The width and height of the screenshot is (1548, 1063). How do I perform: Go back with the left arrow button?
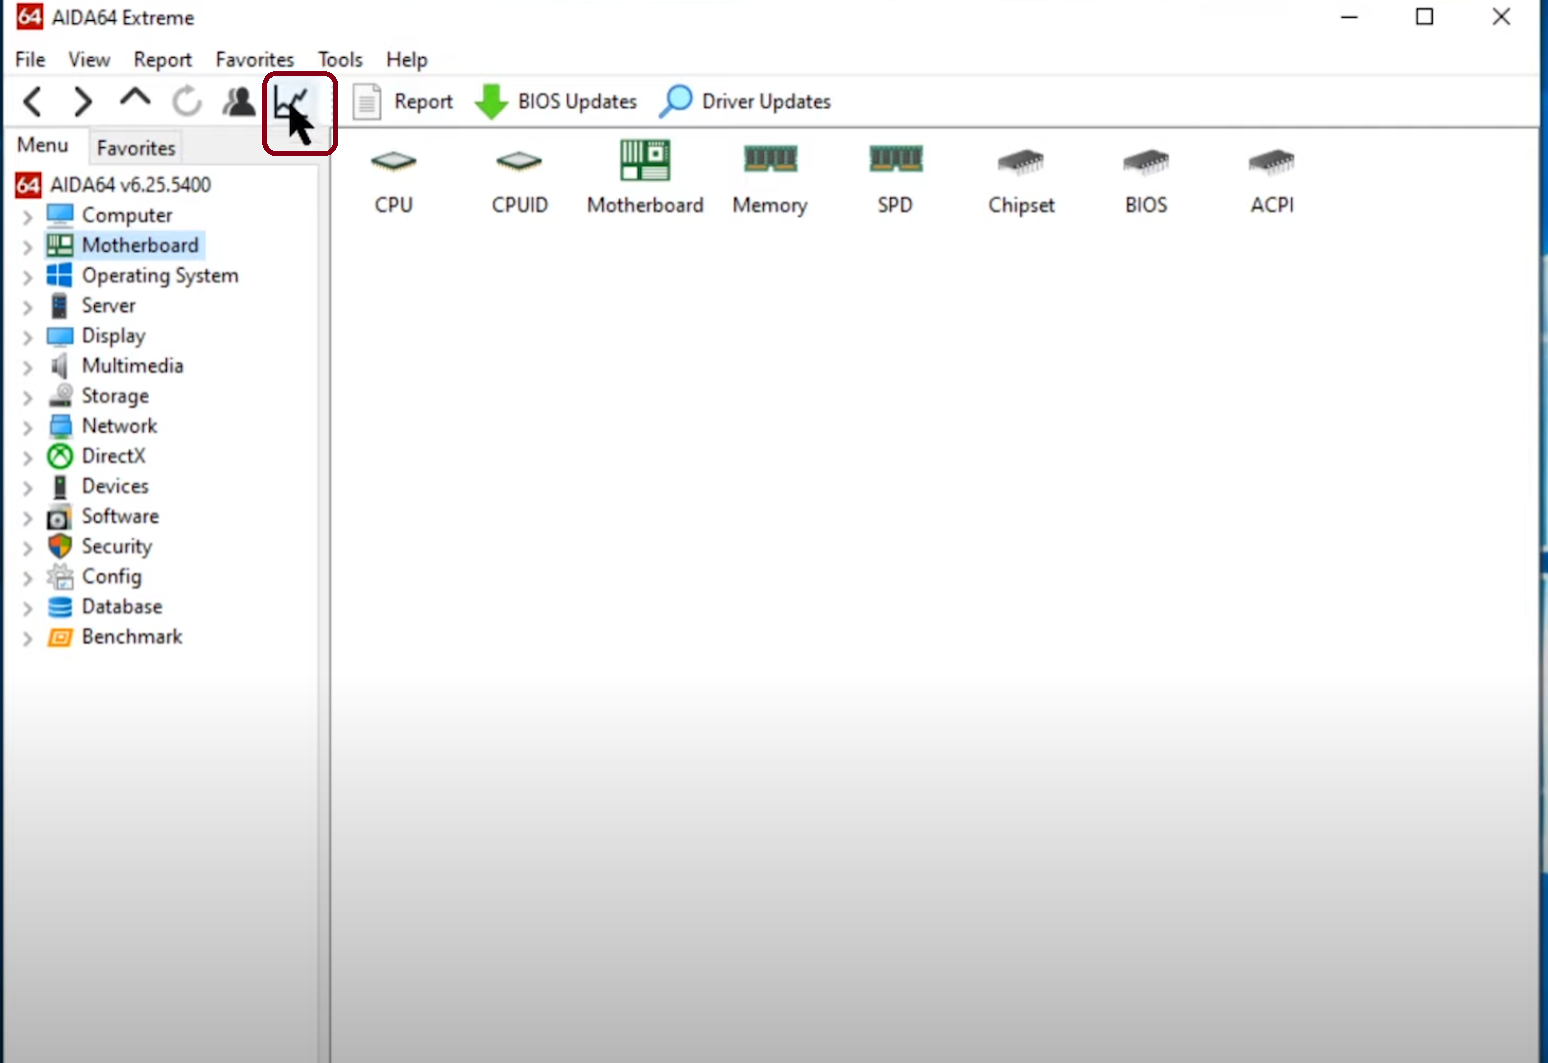click(33, 101)
